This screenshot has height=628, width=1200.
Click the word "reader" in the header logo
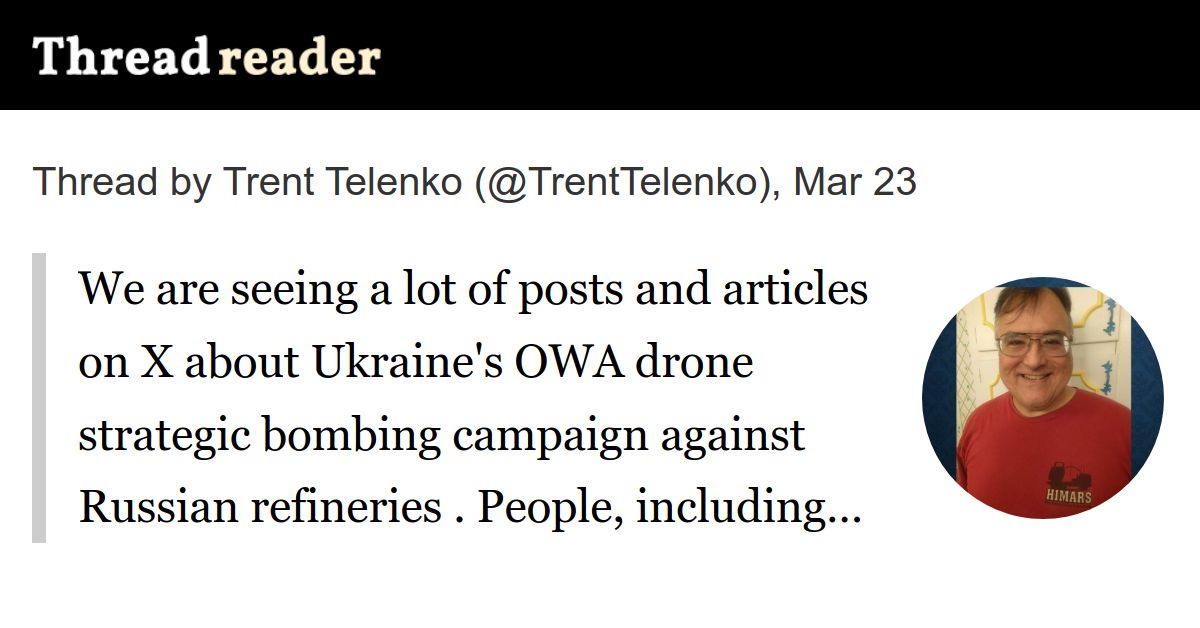click(299, 57)
